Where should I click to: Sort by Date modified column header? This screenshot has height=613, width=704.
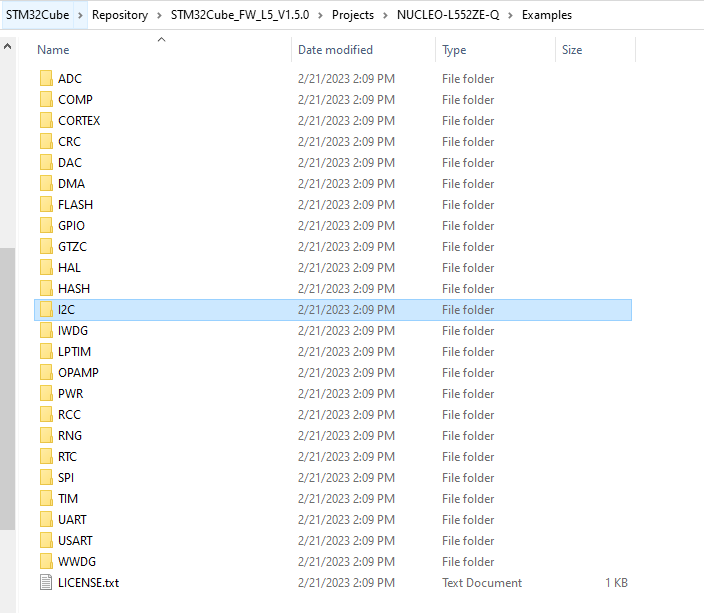click(335, 50)
